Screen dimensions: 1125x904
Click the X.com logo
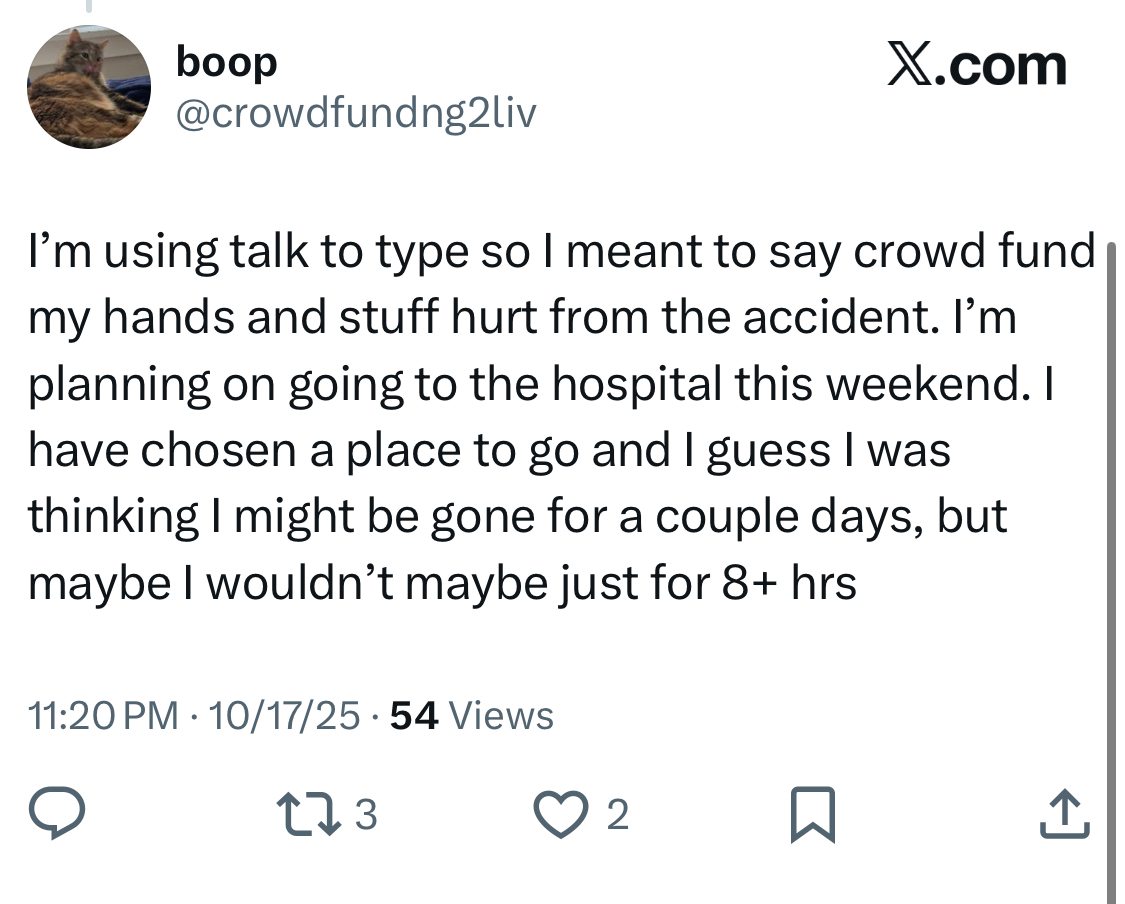976,65
